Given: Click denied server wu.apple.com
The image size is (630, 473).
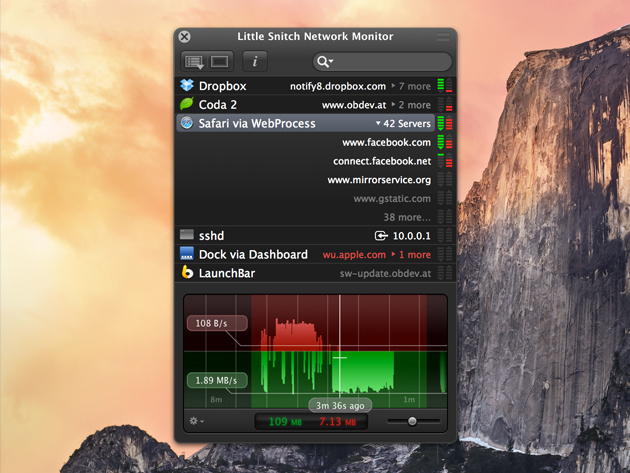Looking at the screenshot, I should click(x=354, y=255).
